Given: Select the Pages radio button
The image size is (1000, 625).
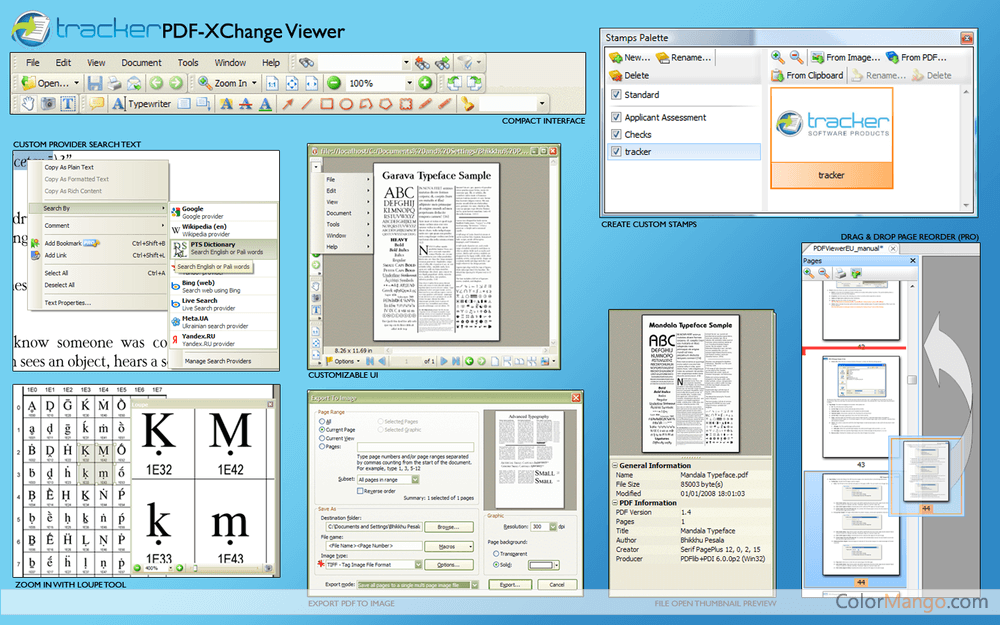Looking at the screenshot, I should [x=322, y=447].
